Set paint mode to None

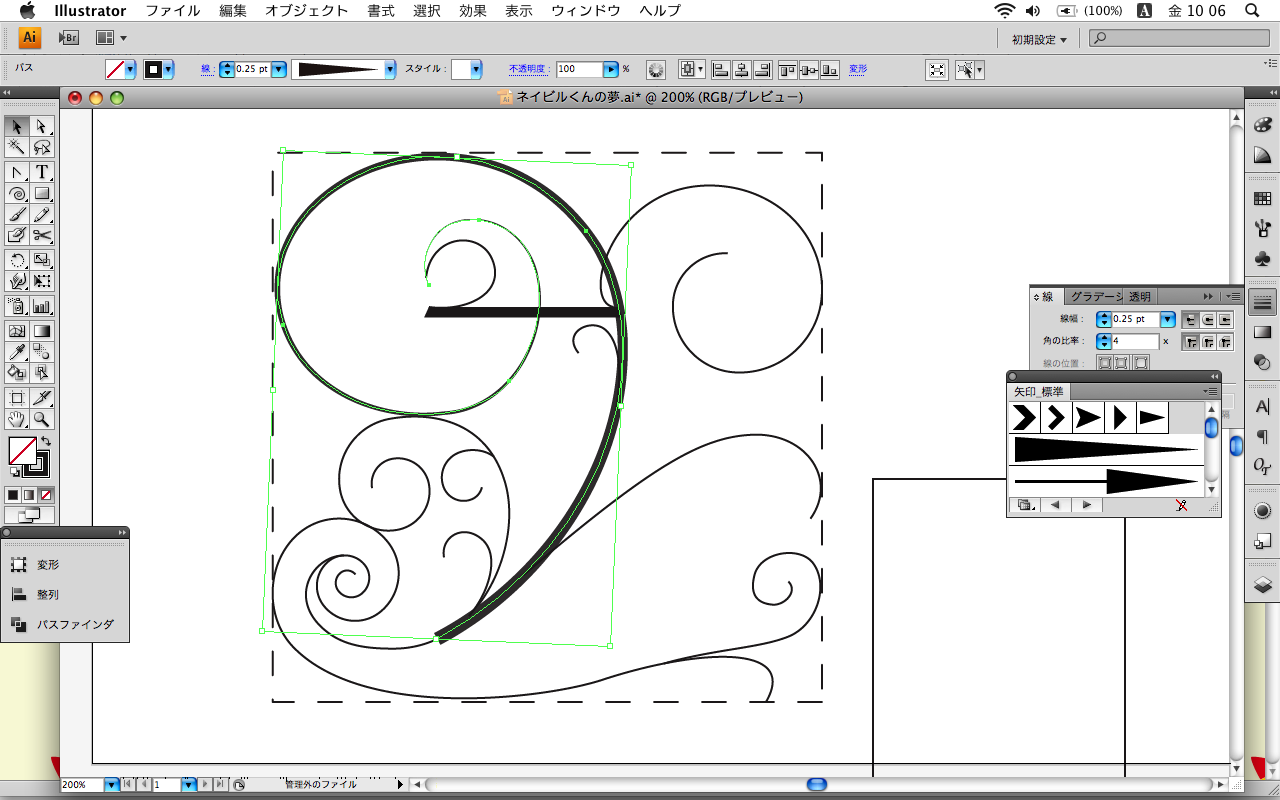click(46, 495)
